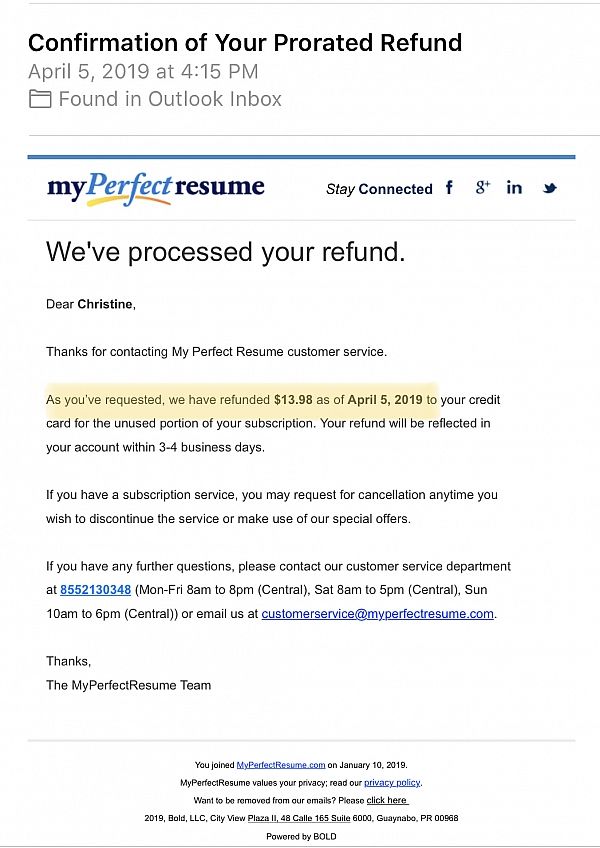The image size is (600, 848).
Task: Open the Facebook icon in the header
Action: click(449, 188)
